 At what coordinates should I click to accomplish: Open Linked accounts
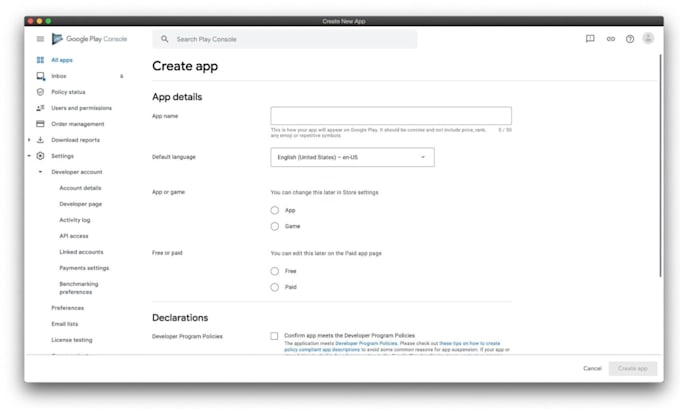[81, 252]
